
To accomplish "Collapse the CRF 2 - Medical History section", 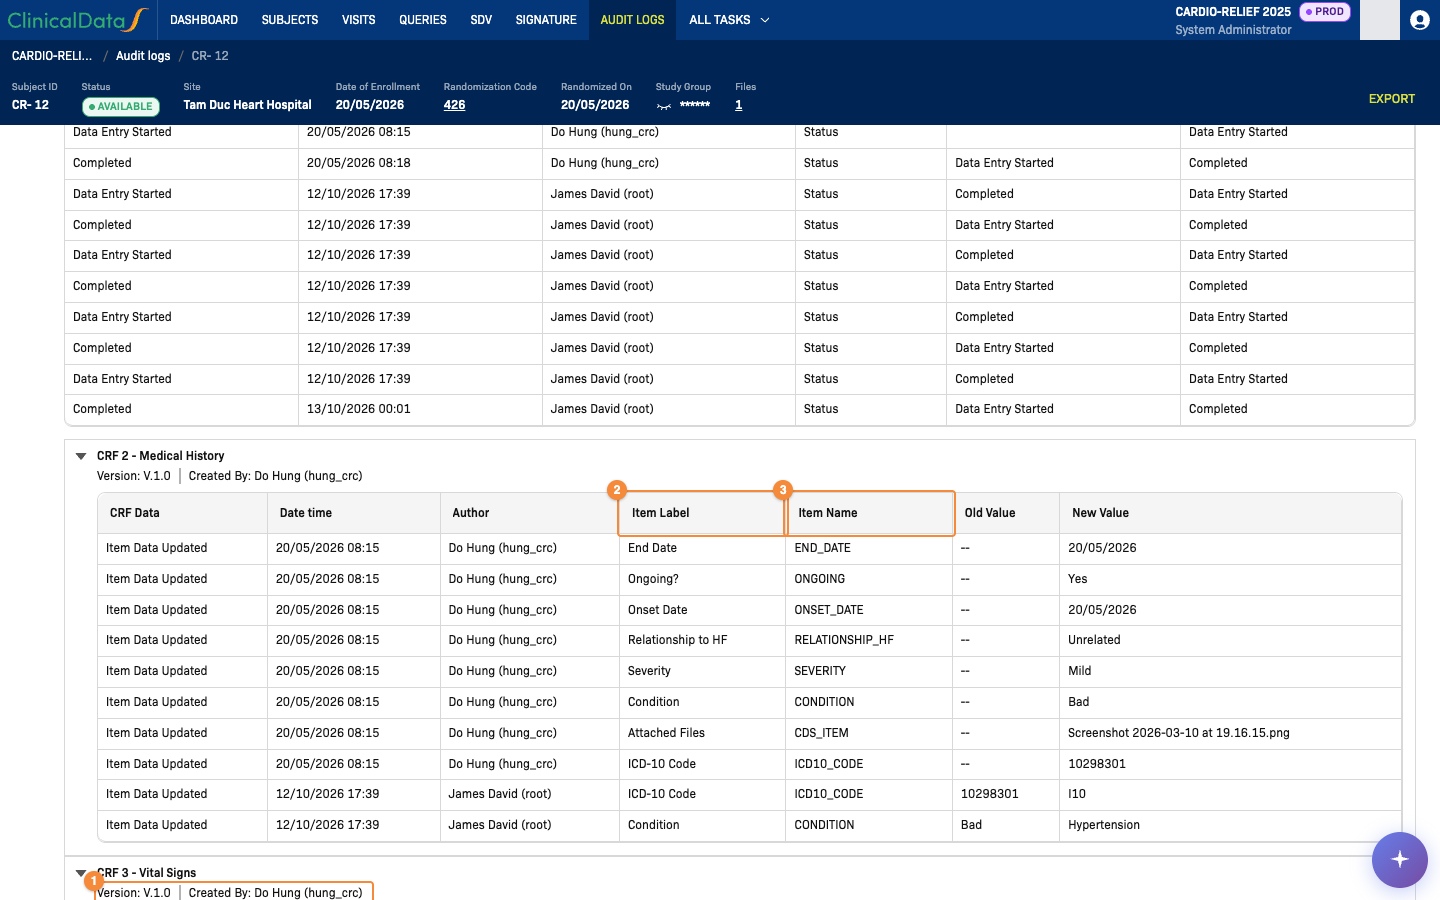I will (81, 456).
